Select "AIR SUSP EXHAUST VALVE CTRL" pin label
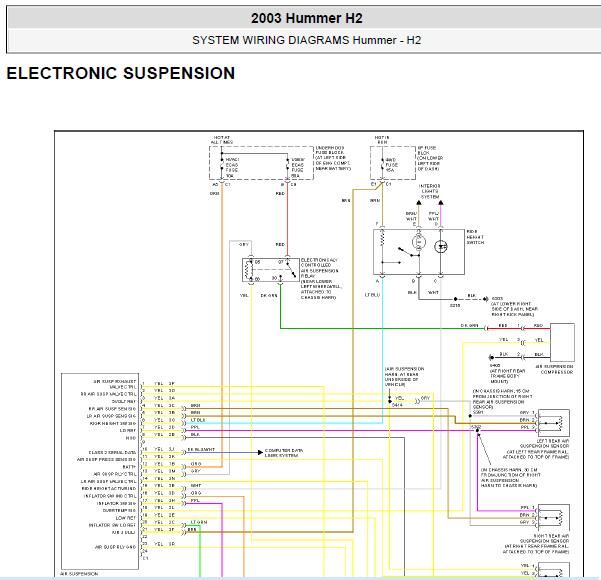 115,384
